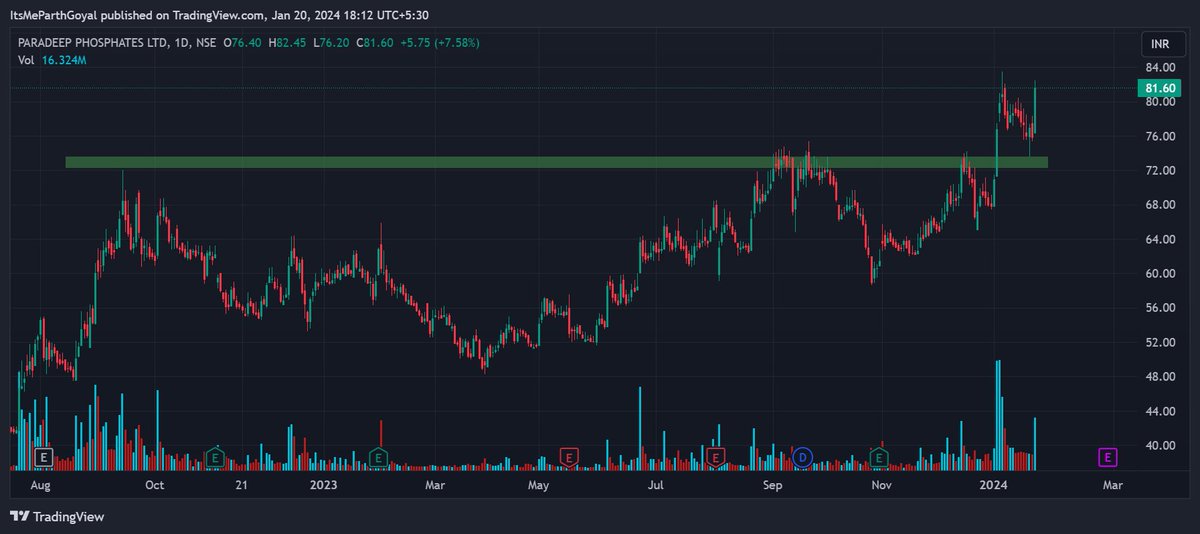This screenshot has height=534, width=1200.
Task: Click the Nov label on time axis
Action: 881,485
